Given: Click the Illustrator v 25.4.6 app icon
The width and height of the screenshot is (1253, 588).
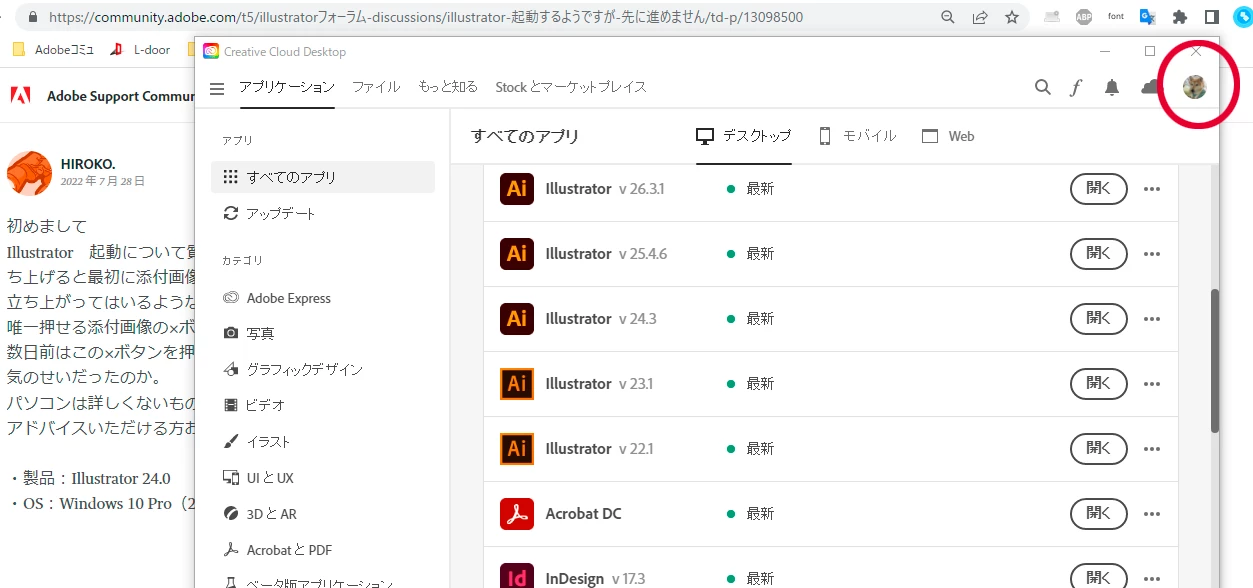Looking at the screenshot, I should [517, 253].
